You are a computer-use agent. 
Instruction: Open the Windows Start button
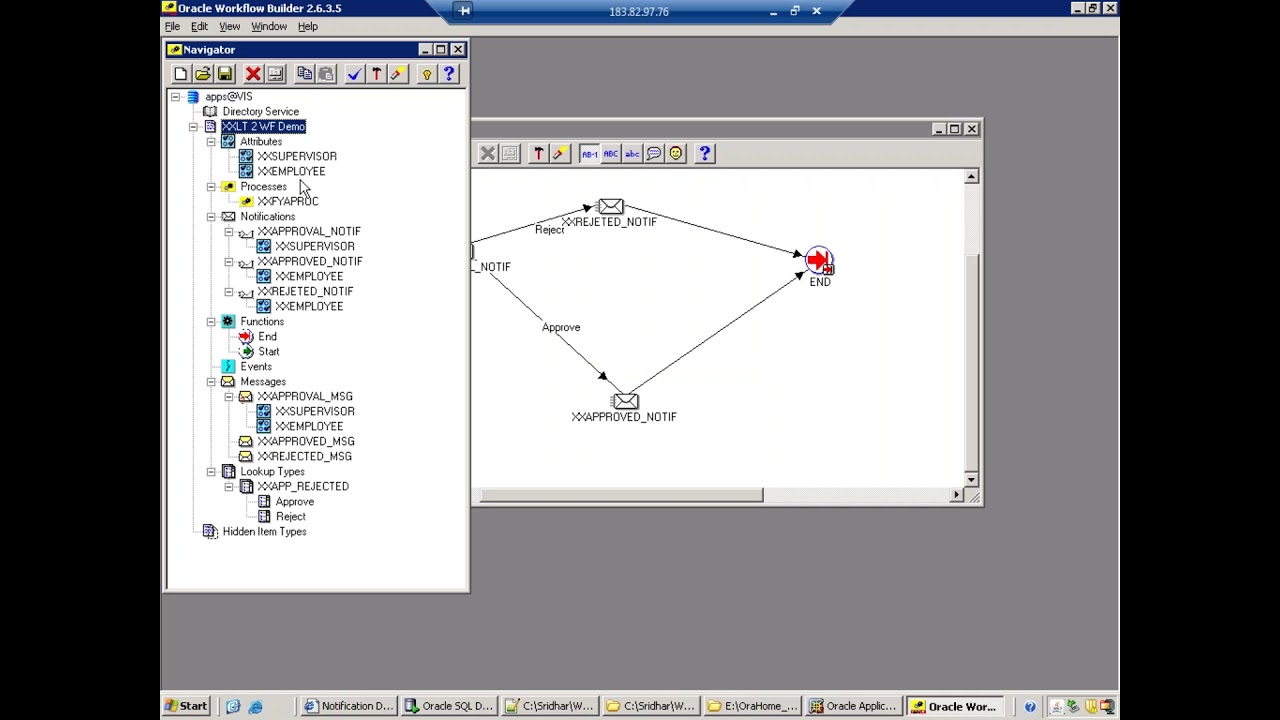pos(186,706)
